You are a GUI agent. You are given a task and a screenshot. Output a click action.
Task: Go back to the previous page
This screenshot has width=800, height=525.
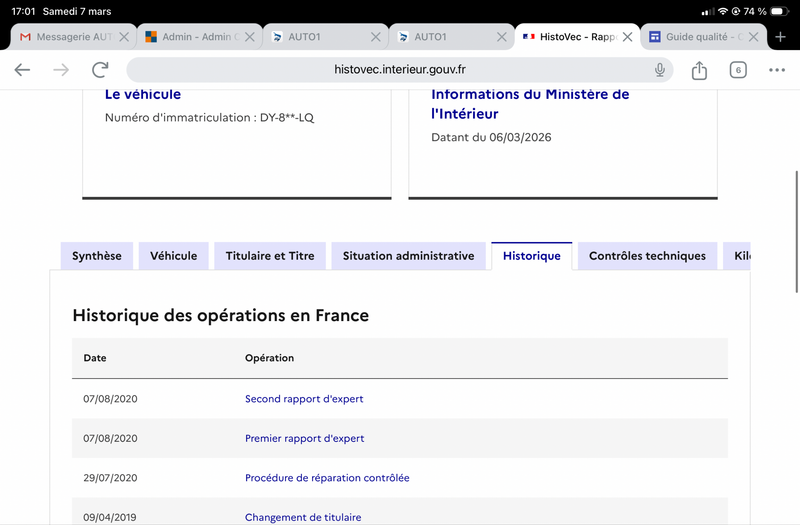[x=22, y=70]
